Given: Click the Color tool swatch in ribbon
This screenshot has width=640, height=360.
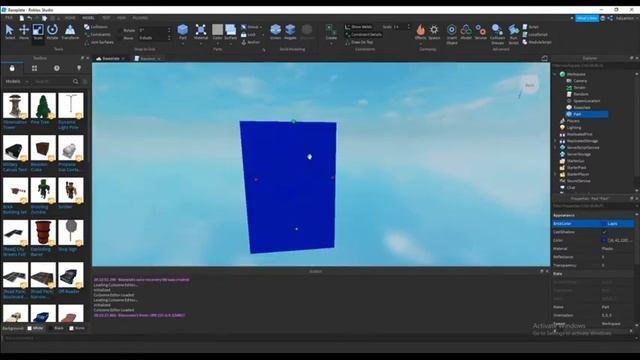Looking at the screenshot, I should pyautogui.click(x=217, y=29).
